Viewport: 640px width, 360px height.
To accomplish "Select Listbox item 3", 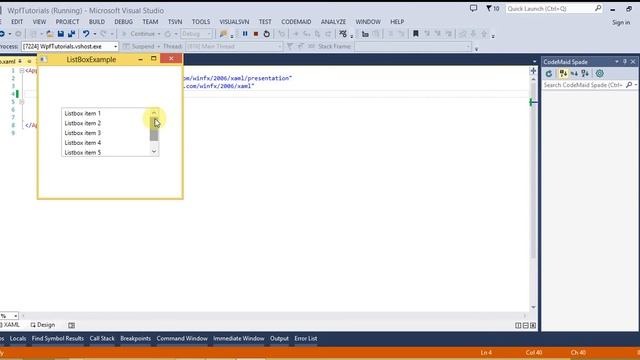I will 105,133.
